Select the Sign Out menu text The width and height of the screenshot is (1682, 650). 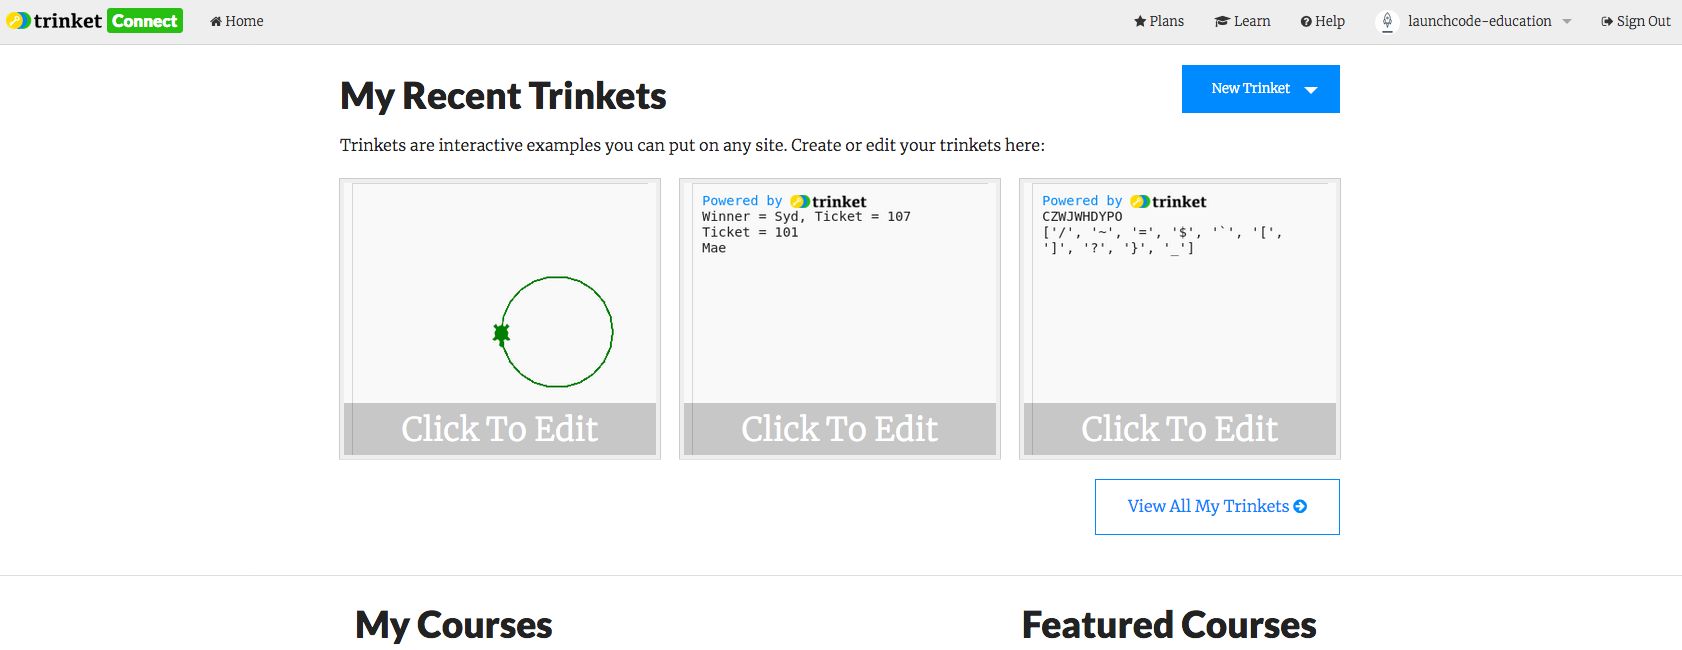(1643, 21)
